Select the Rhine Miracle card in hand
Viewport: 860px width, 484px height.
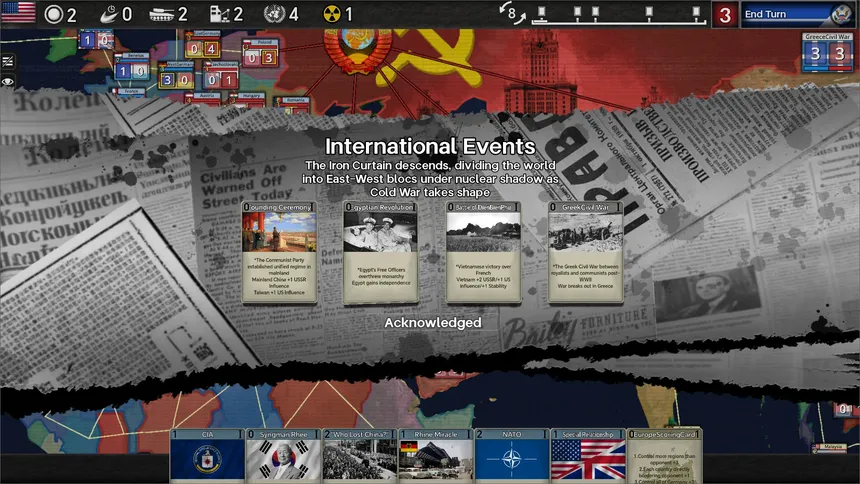(x=435, y=455)
